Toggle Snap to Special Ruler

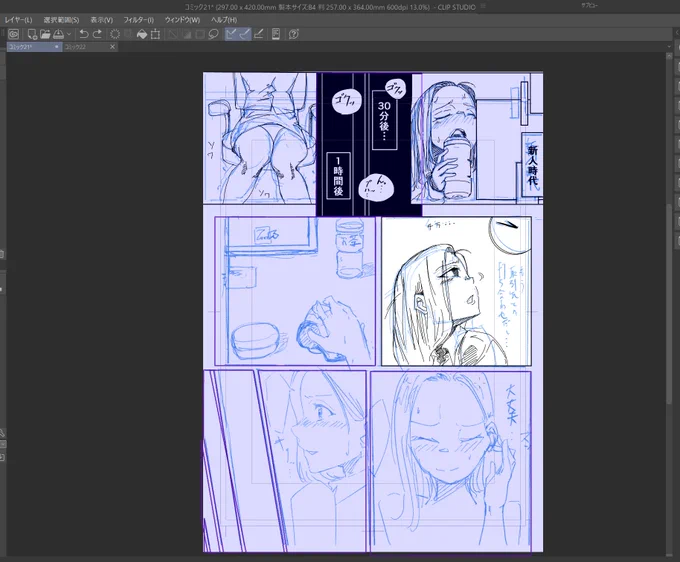click(x=245, y=34)
